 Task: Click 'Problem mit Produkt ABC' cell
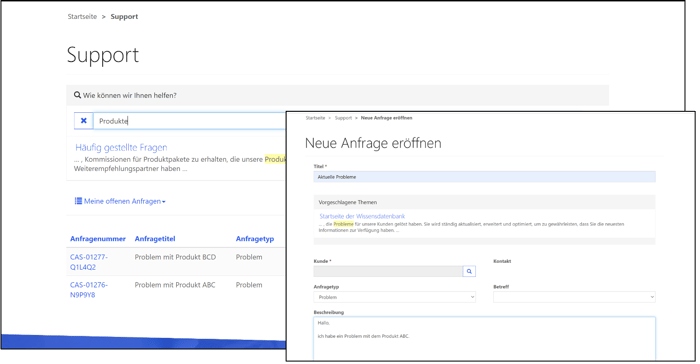click(x=175, y=285)
